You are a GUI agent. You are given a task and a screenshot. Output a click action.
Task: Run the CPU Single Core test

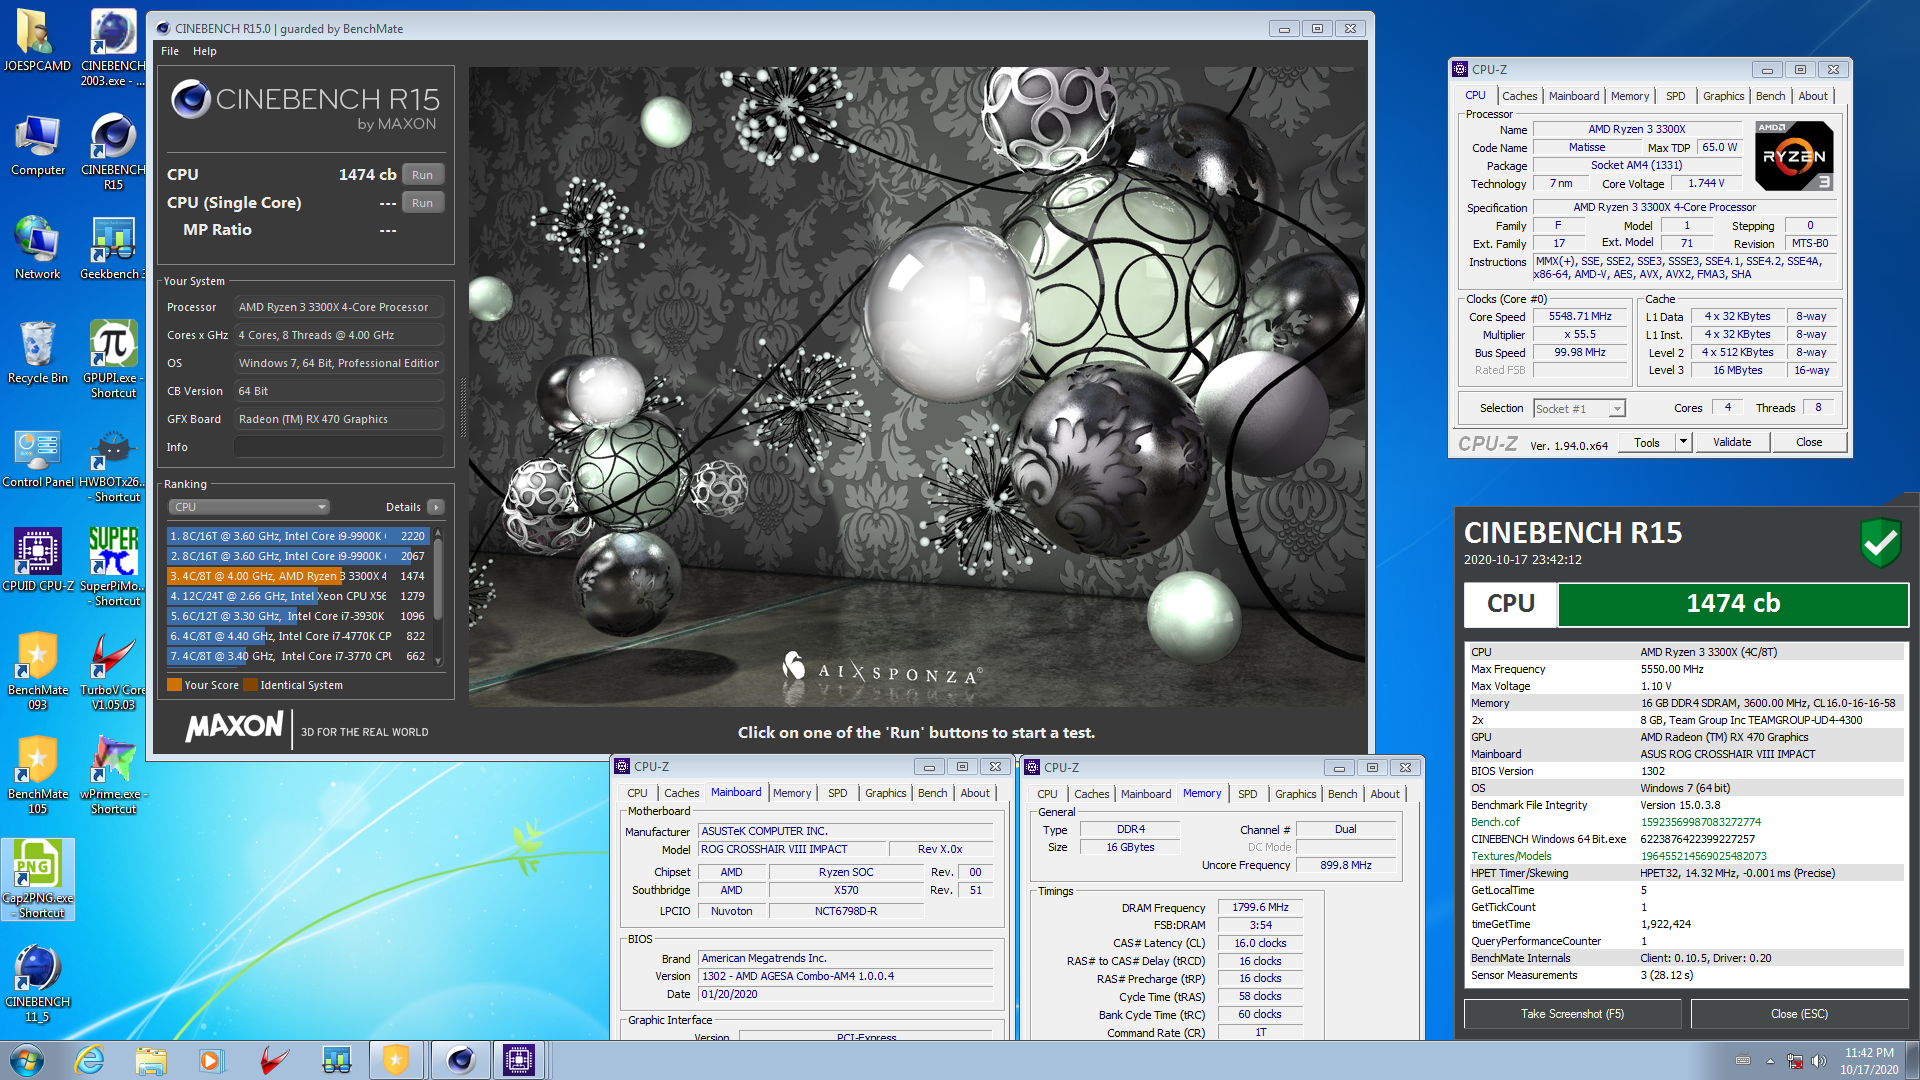tap(422, 203)
